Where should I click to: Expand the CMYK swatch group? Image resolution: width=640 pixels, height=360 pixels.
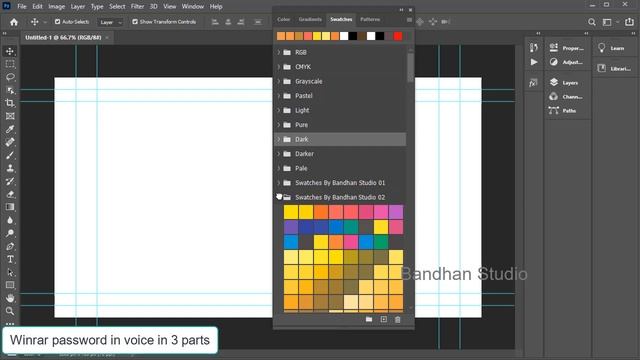(x=279, y=67)
